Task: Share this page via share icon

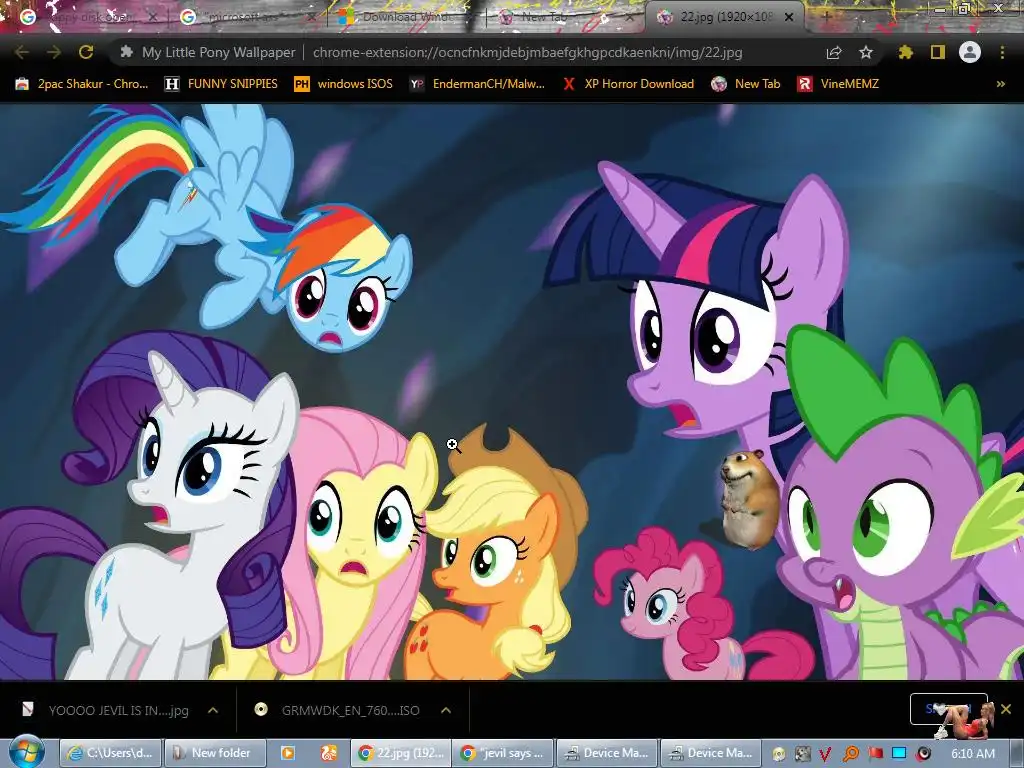Action: click(x=833, y=52)
